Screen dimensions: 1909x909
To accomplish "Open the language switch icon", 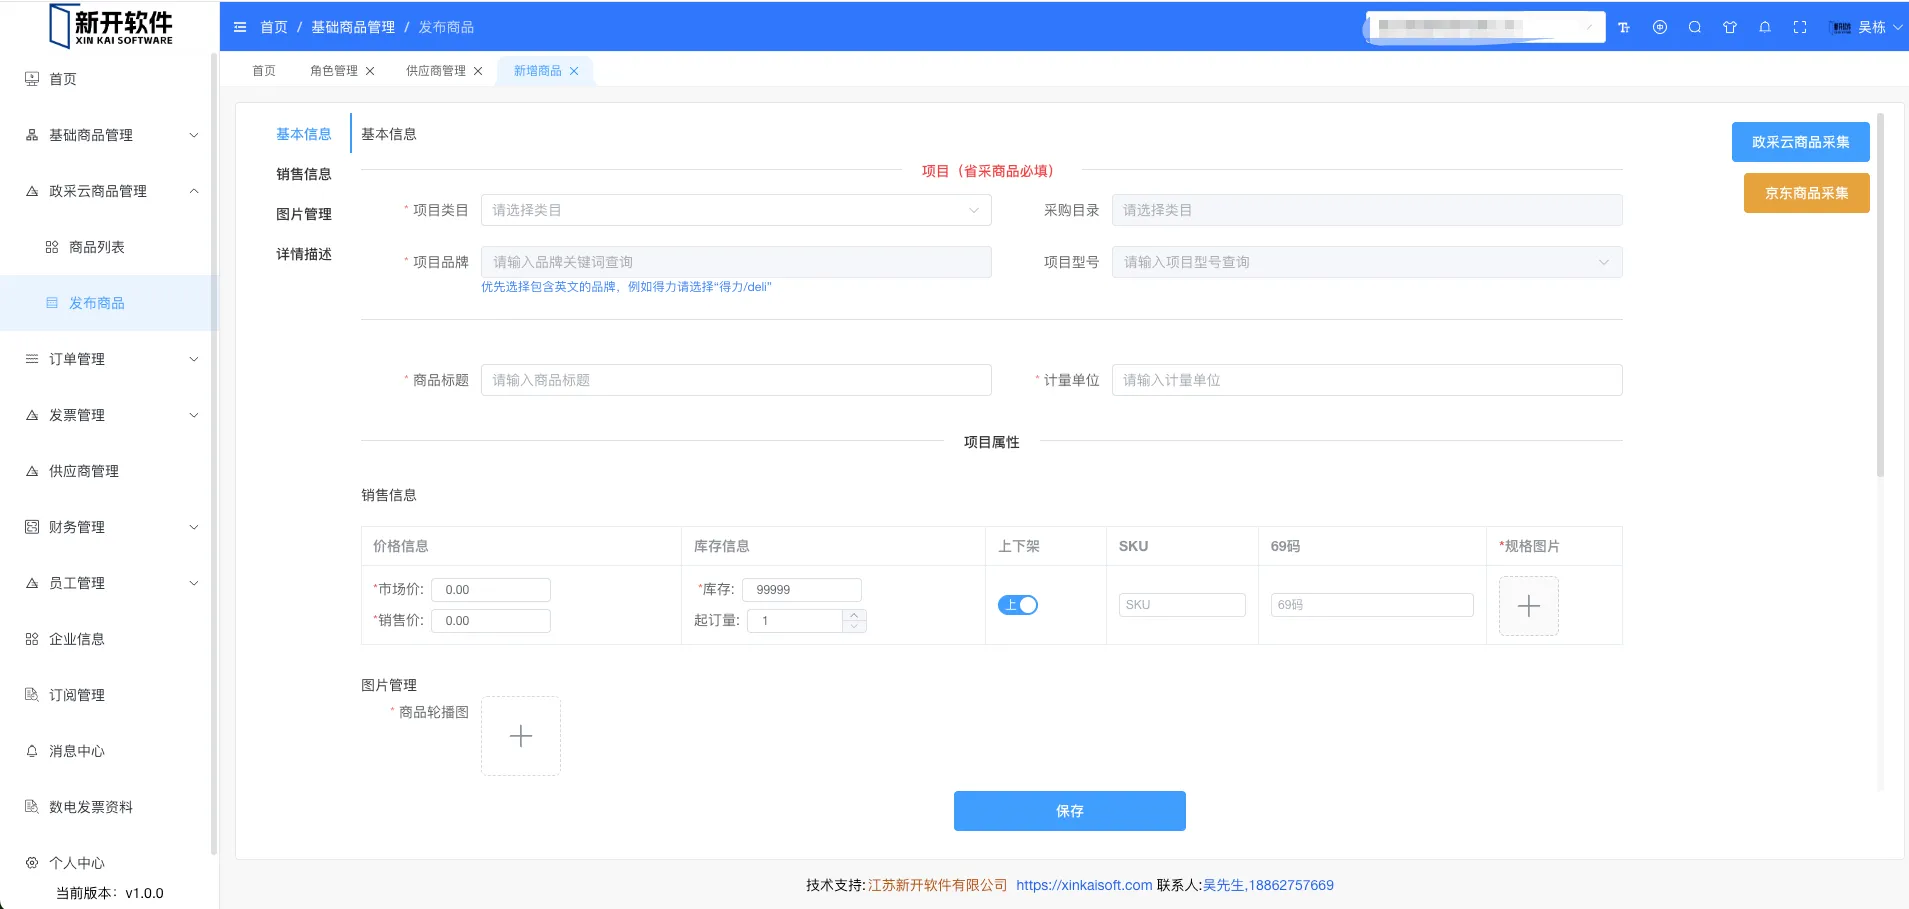I will click(1660, 28).
